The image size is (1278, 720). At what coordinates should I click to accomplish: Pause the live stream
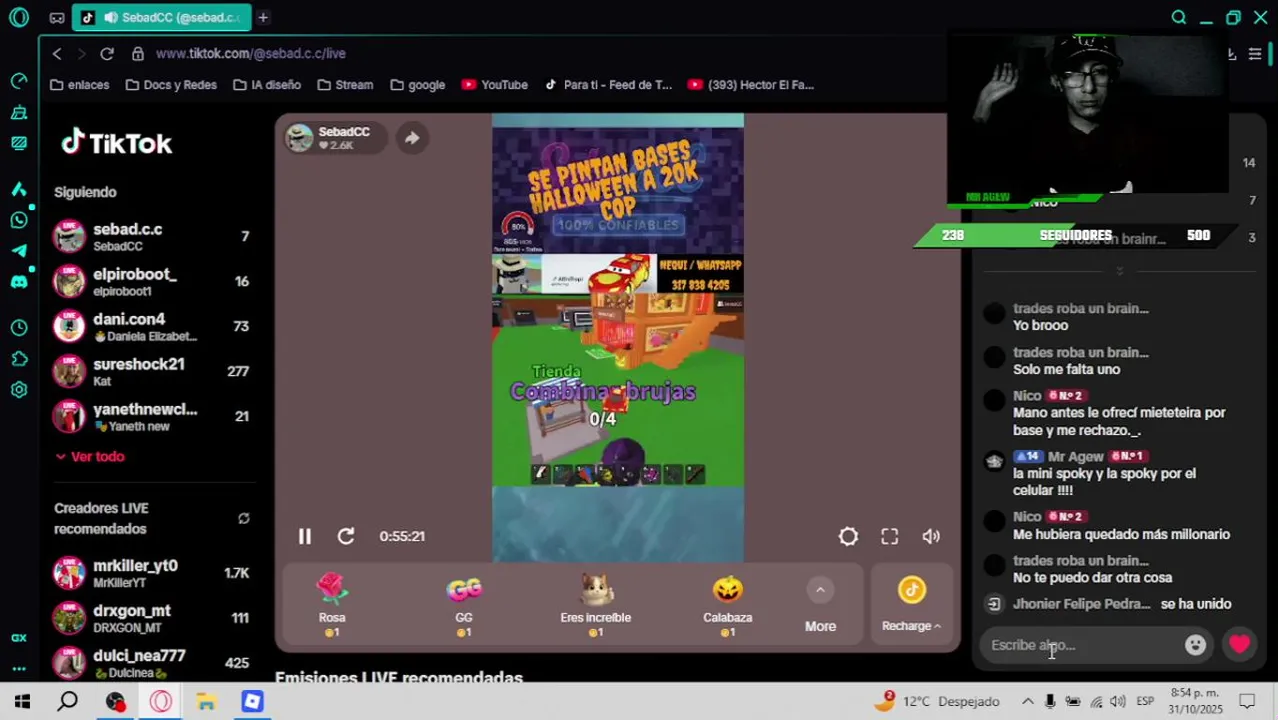(x=305, y=536)
